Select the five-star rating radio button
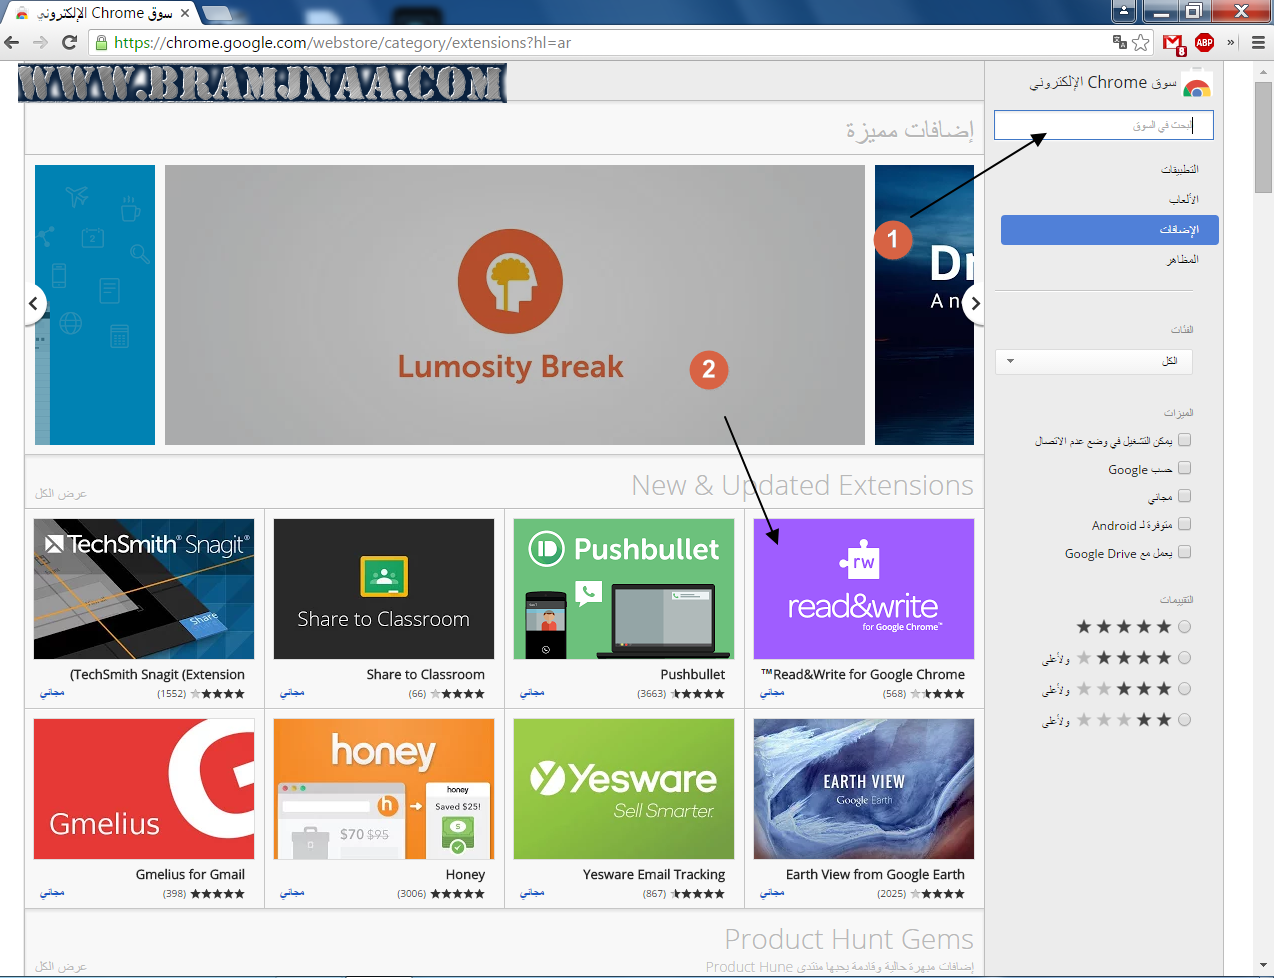This screenshot has width=1274, height=978. (x=1185, y=627)
